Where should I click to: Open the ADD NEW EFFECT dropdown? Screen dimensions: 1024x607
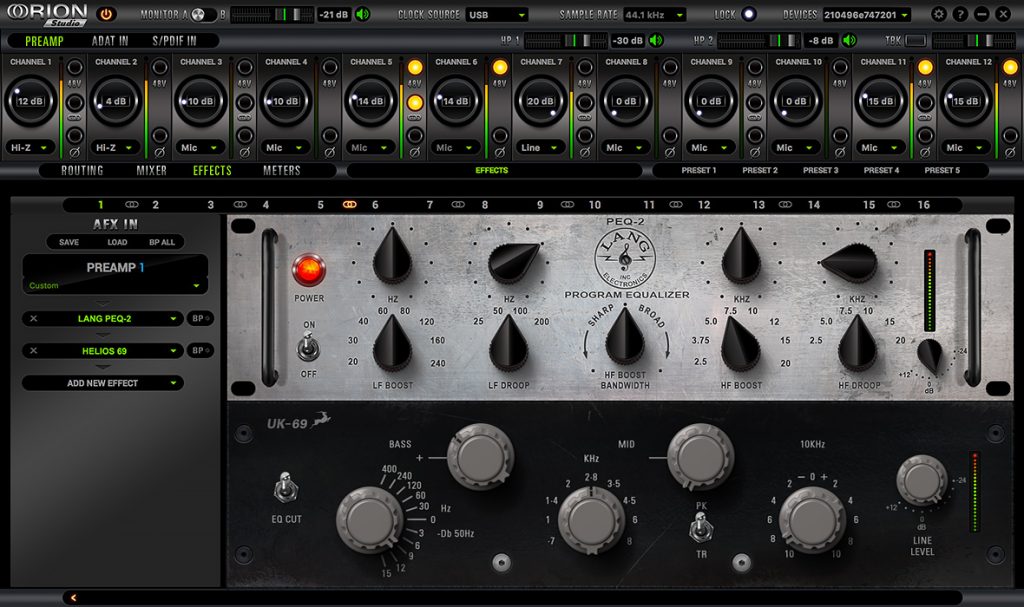point(103,383)
